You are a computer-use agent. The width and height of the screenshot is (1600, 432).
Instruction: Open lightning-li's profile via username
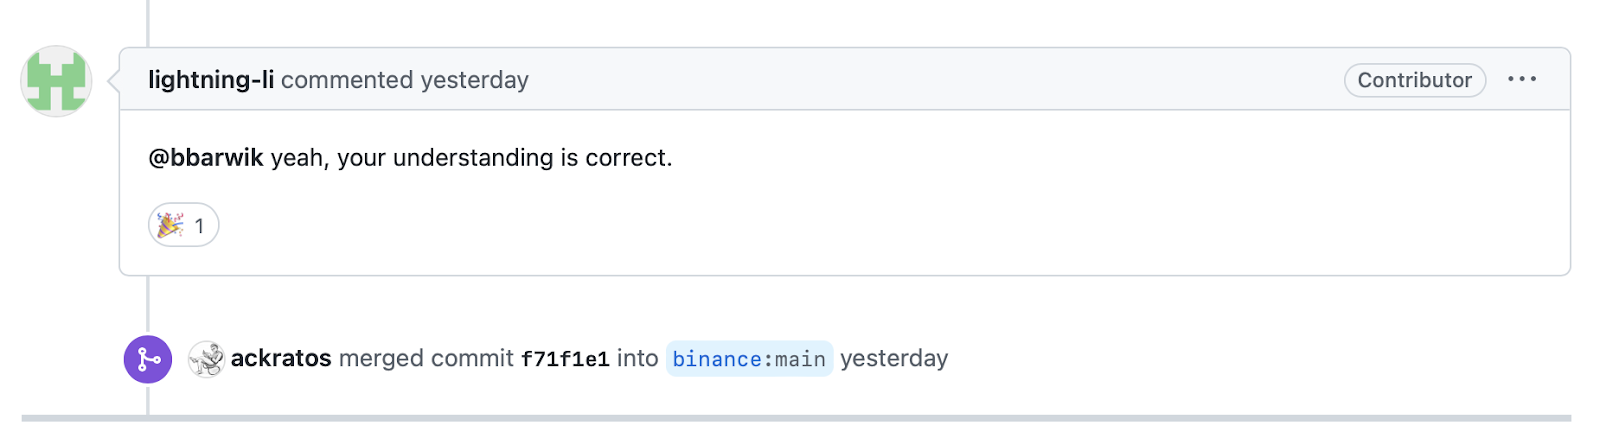[x=211, y=80]
